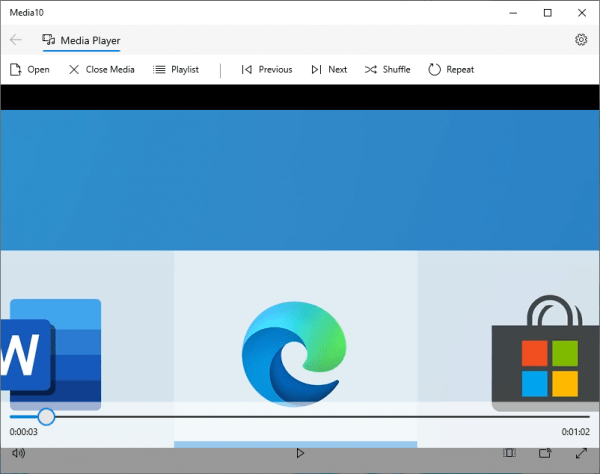Click the total duration 0:01:02
Screen dimensions: 600x474
click(x=576, y=432)
